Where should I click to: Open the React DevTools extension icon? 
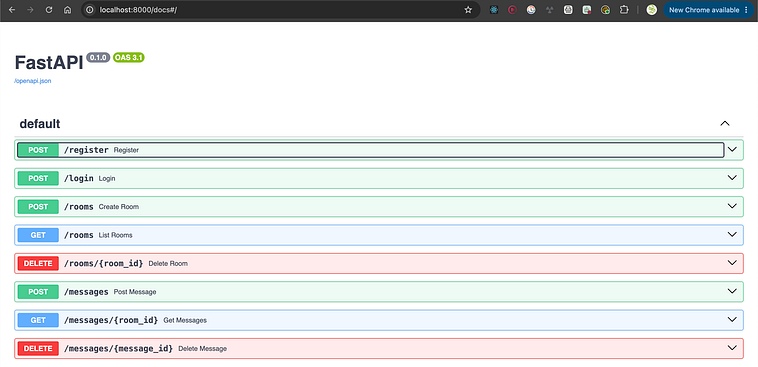tap(494, 10)
